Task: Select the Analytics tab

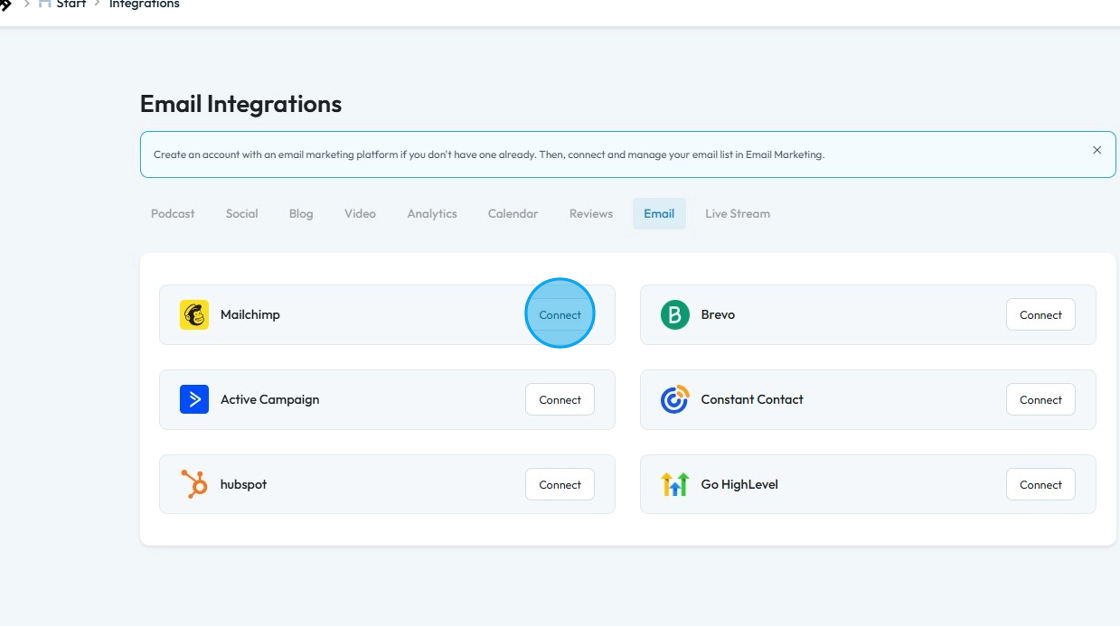Action: click(432, 214)
